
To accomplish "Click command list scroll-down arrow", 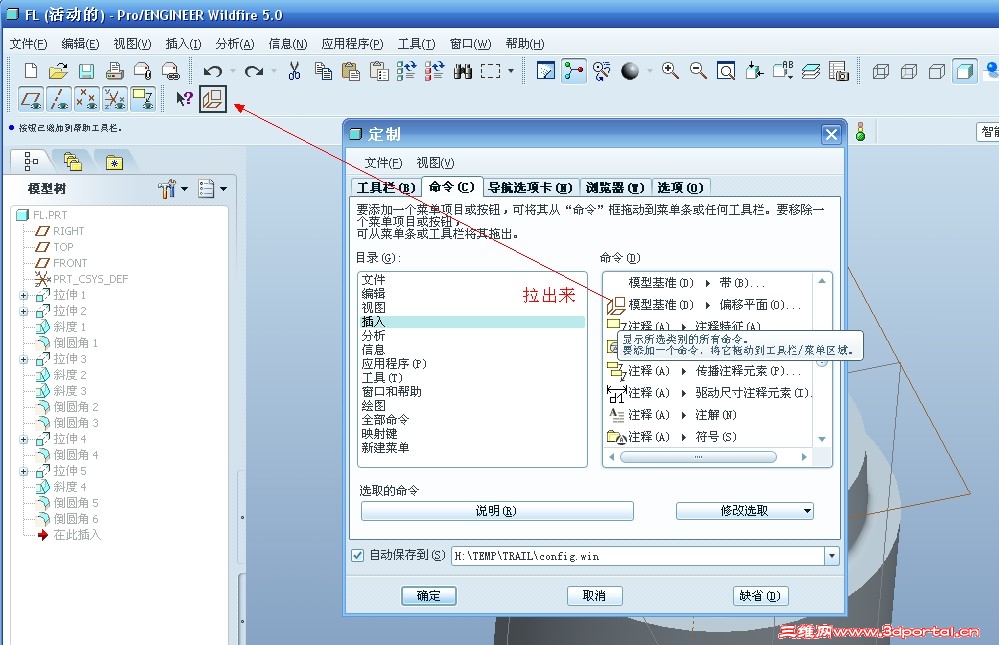I will coord(822,439).
